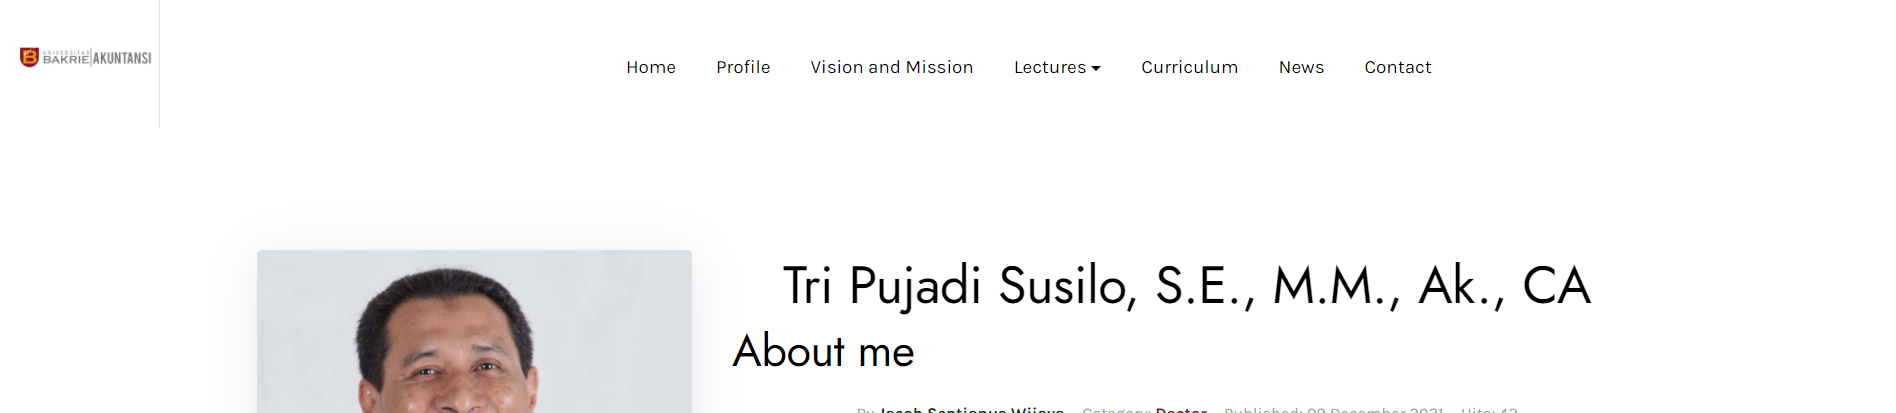Expand the caret arrow beside Lectures
The width and height of the screenshot is (1896, 413).
[1096, 68]
